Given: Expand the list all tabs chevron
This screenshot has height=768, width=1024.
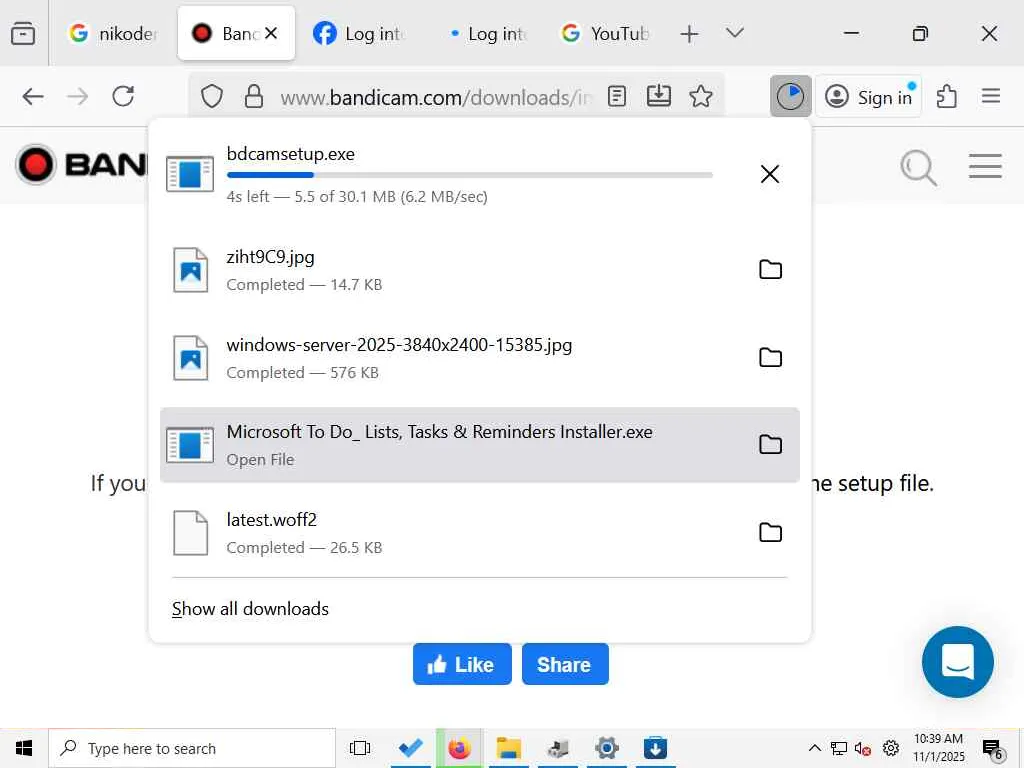Looking at the screenshot, I should pyautogui.click(x=735, y=33).
